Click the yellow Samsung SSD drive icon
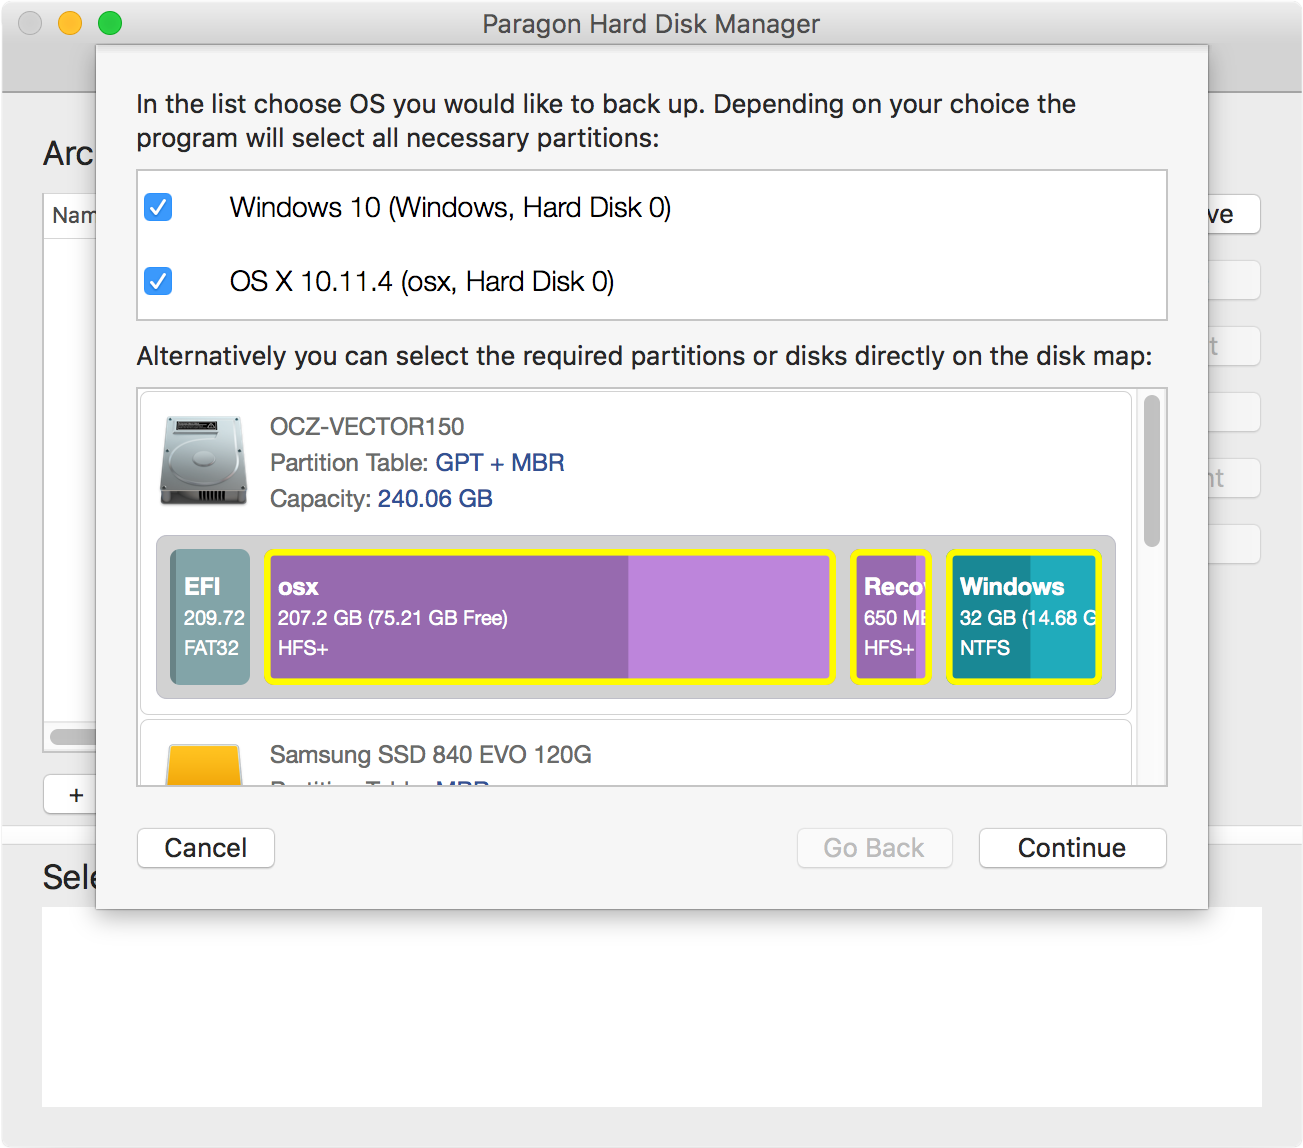1303x1148 pixels. pos(204,765)
